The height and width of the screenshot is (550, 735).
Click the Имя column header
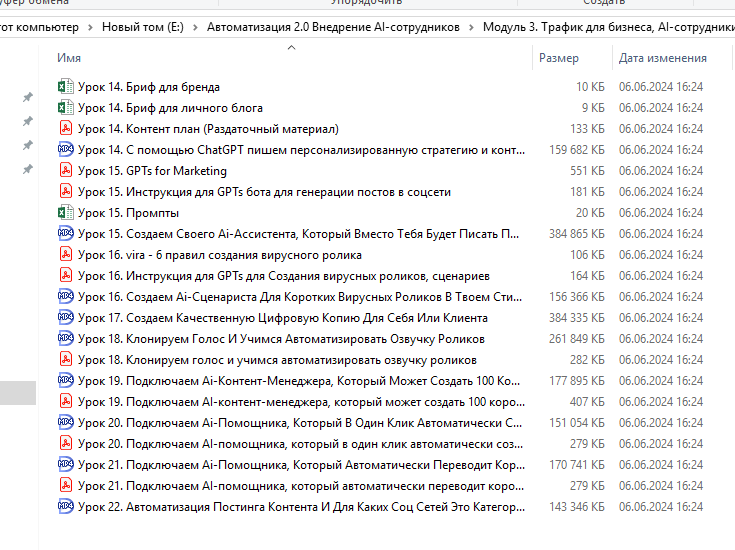(70, 58)
